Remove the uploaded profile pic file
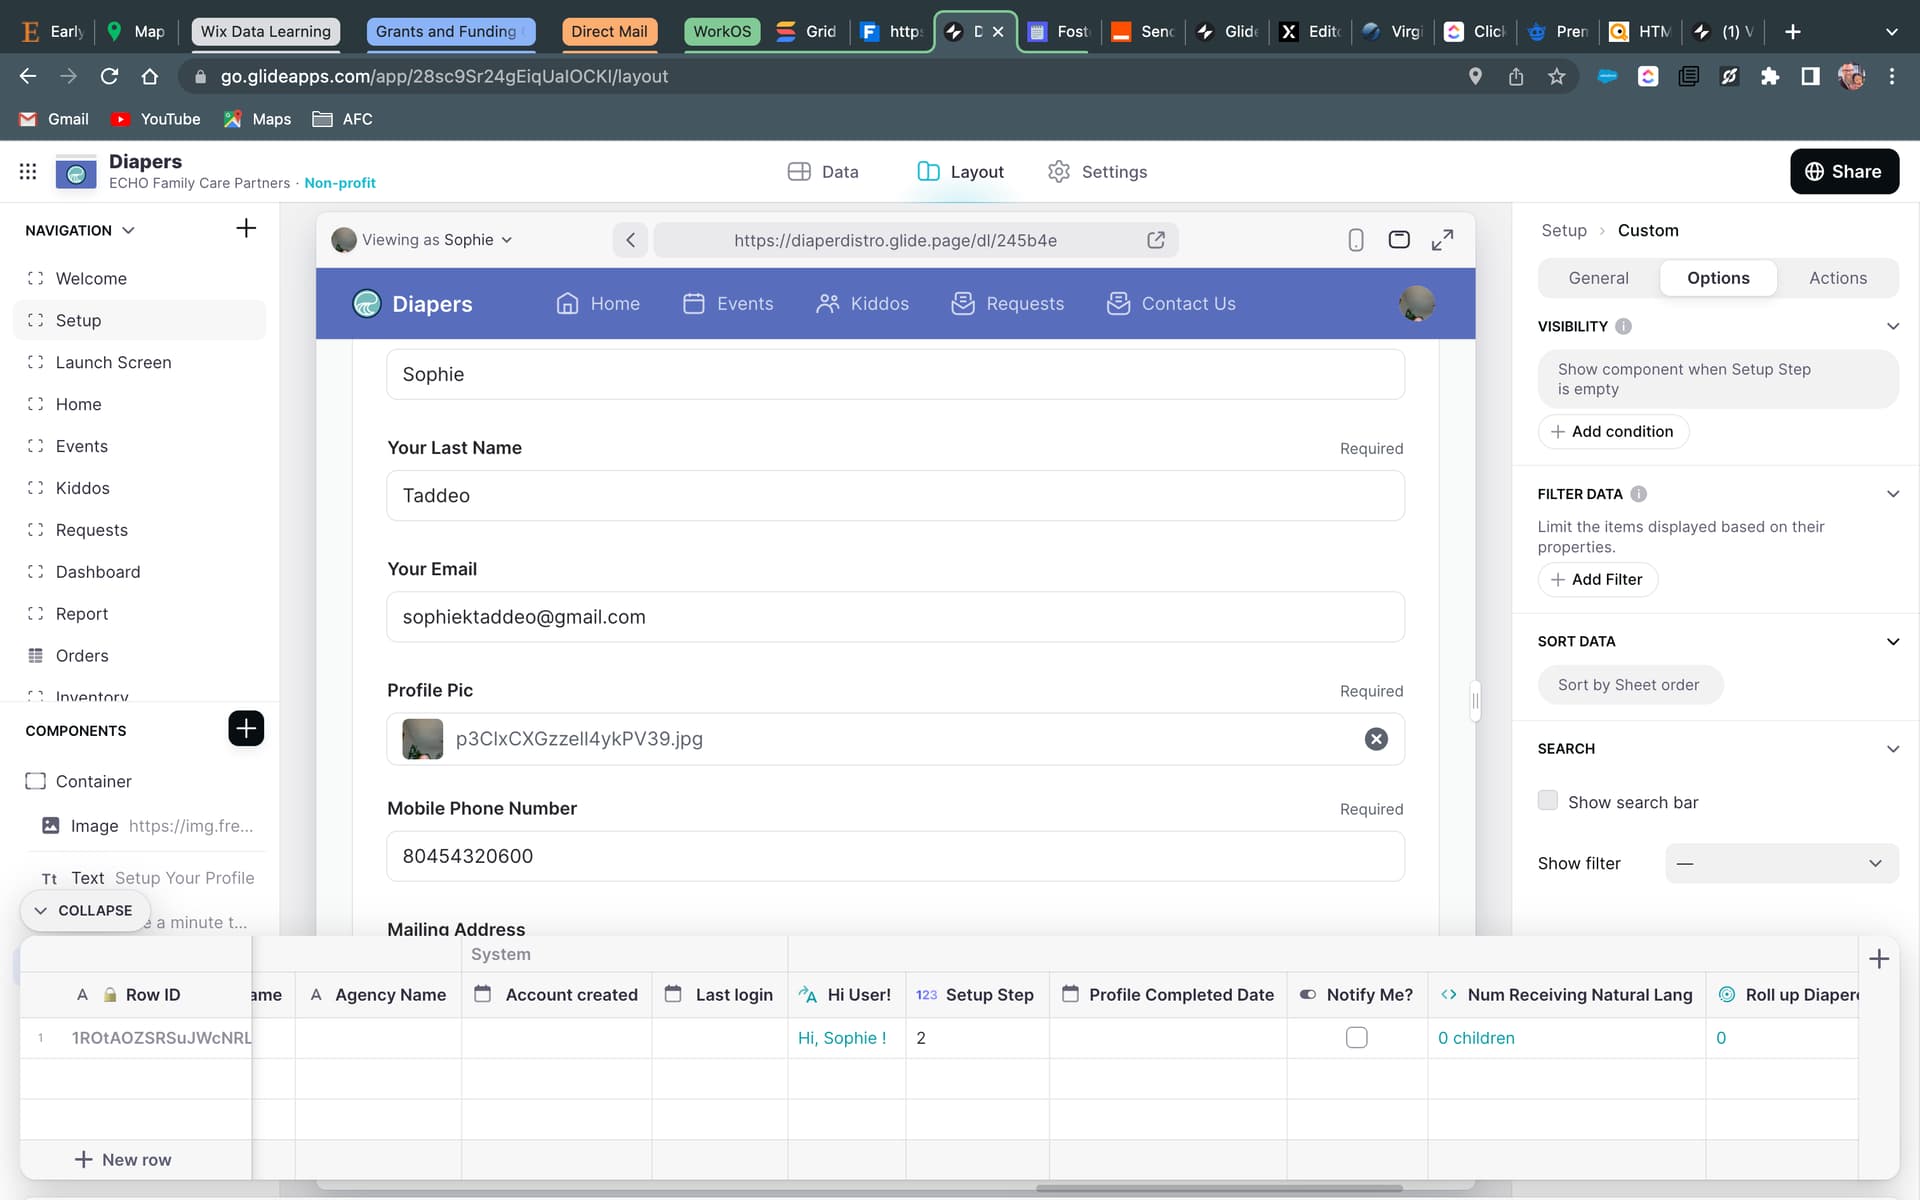Viewport: 1920px width, 1200px height. point(1376,739)
